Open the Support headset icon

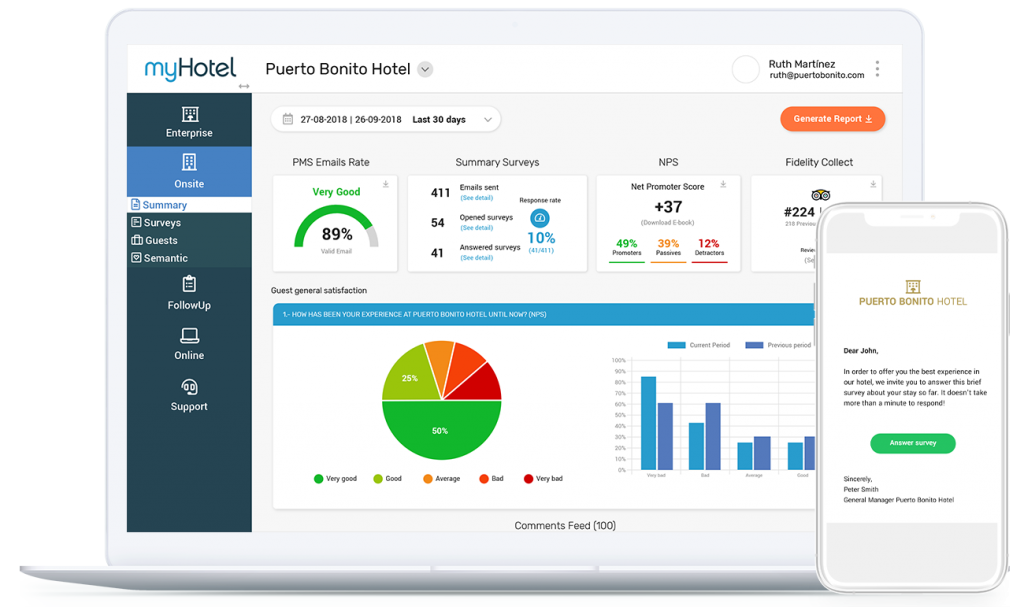pyautogui.click(x=189, y=387)
